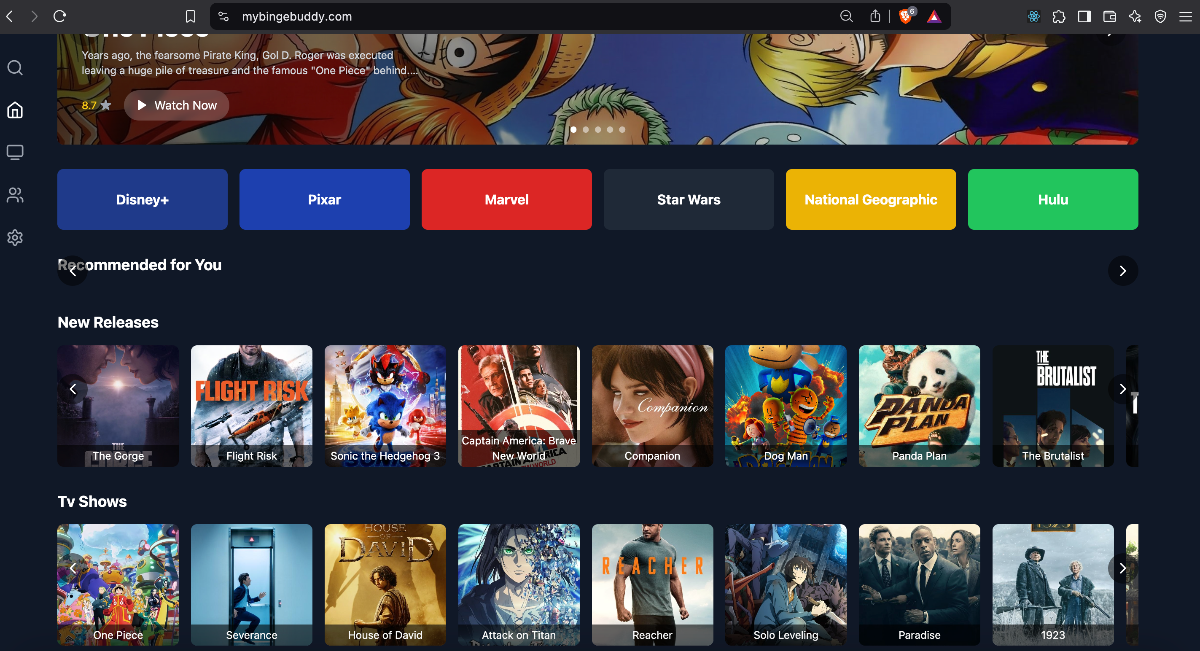Go back in Tv Shows row
The height and width of the screenshot is (651, 1200).
point(72,568)
